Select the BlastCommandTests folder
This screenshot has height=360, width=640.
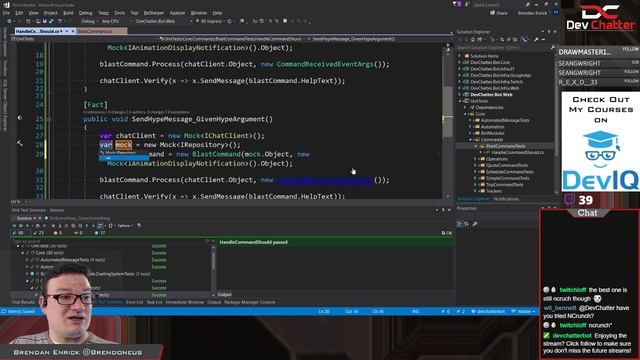[505, 146]
